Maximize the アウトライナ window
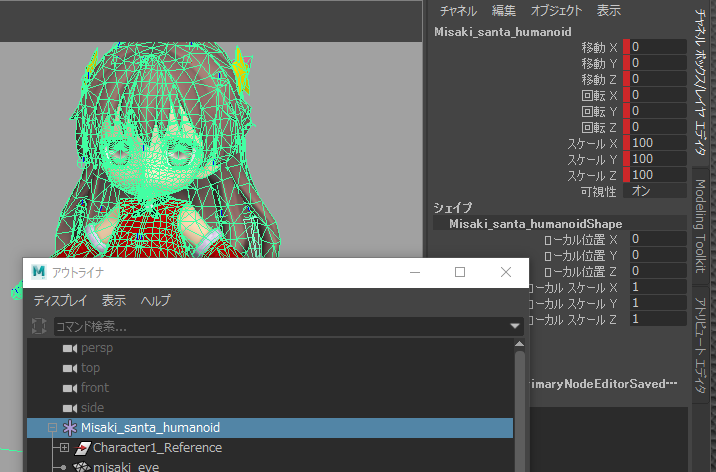This screenshot has width=716, height=472. (460, 273)
